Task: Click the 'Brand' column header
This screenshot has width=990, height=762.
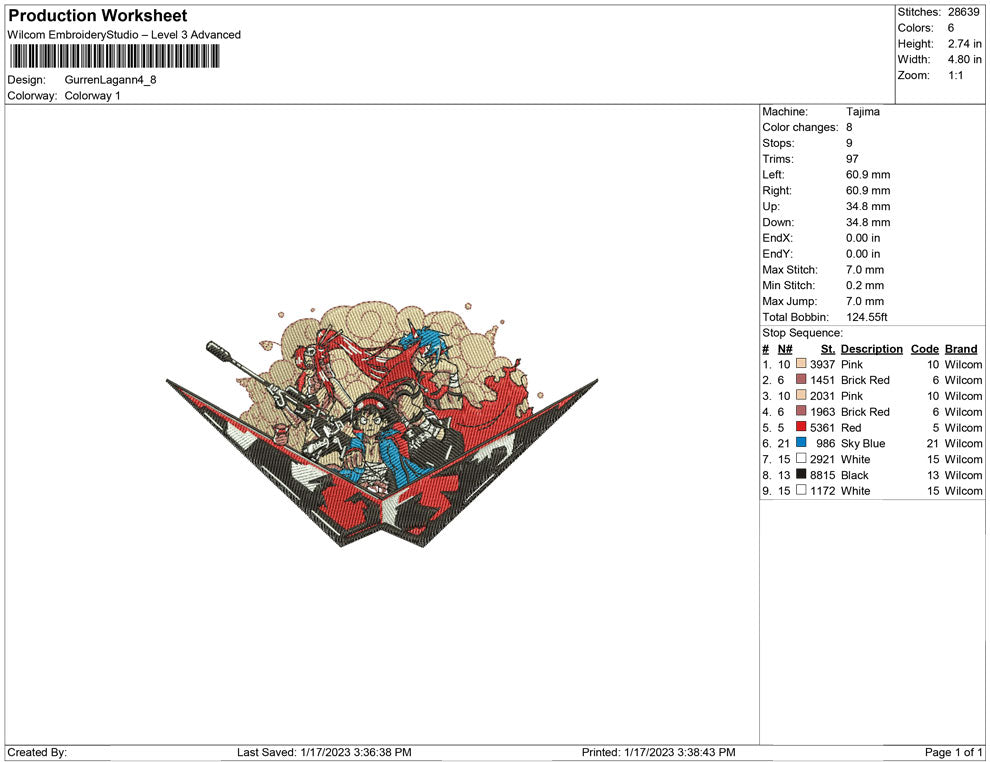Action: tap(961, 348)
